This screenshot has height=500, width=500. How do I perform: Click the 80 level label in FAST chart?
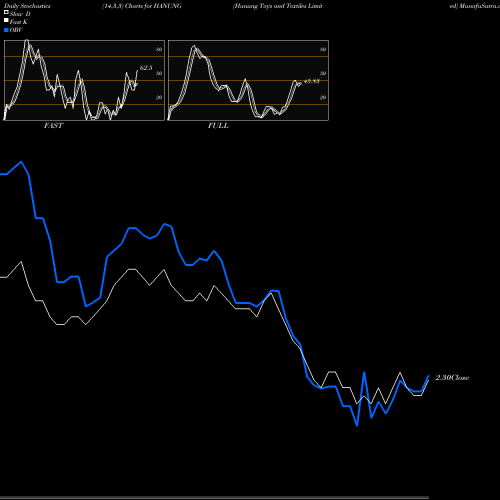coord(159,49)
